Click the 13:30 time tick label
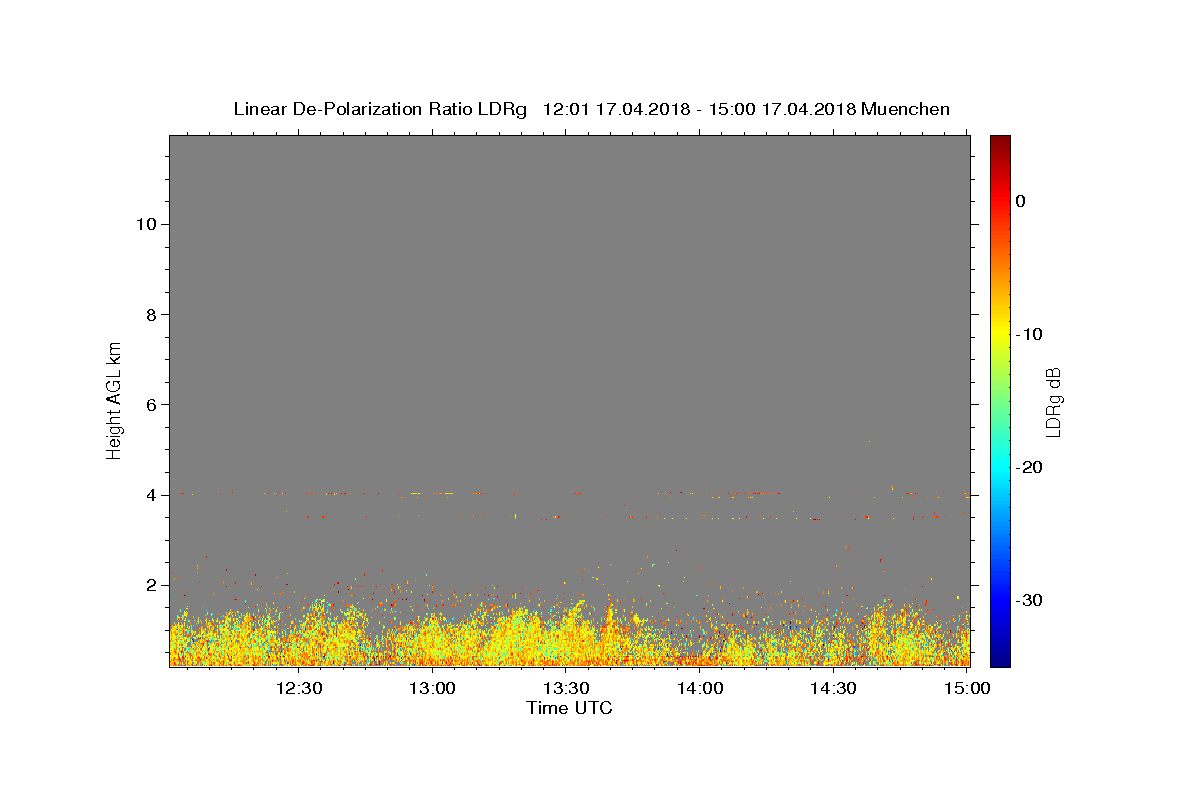The image size is (1200, 800). pyautogui.click(x=566, y=688)
